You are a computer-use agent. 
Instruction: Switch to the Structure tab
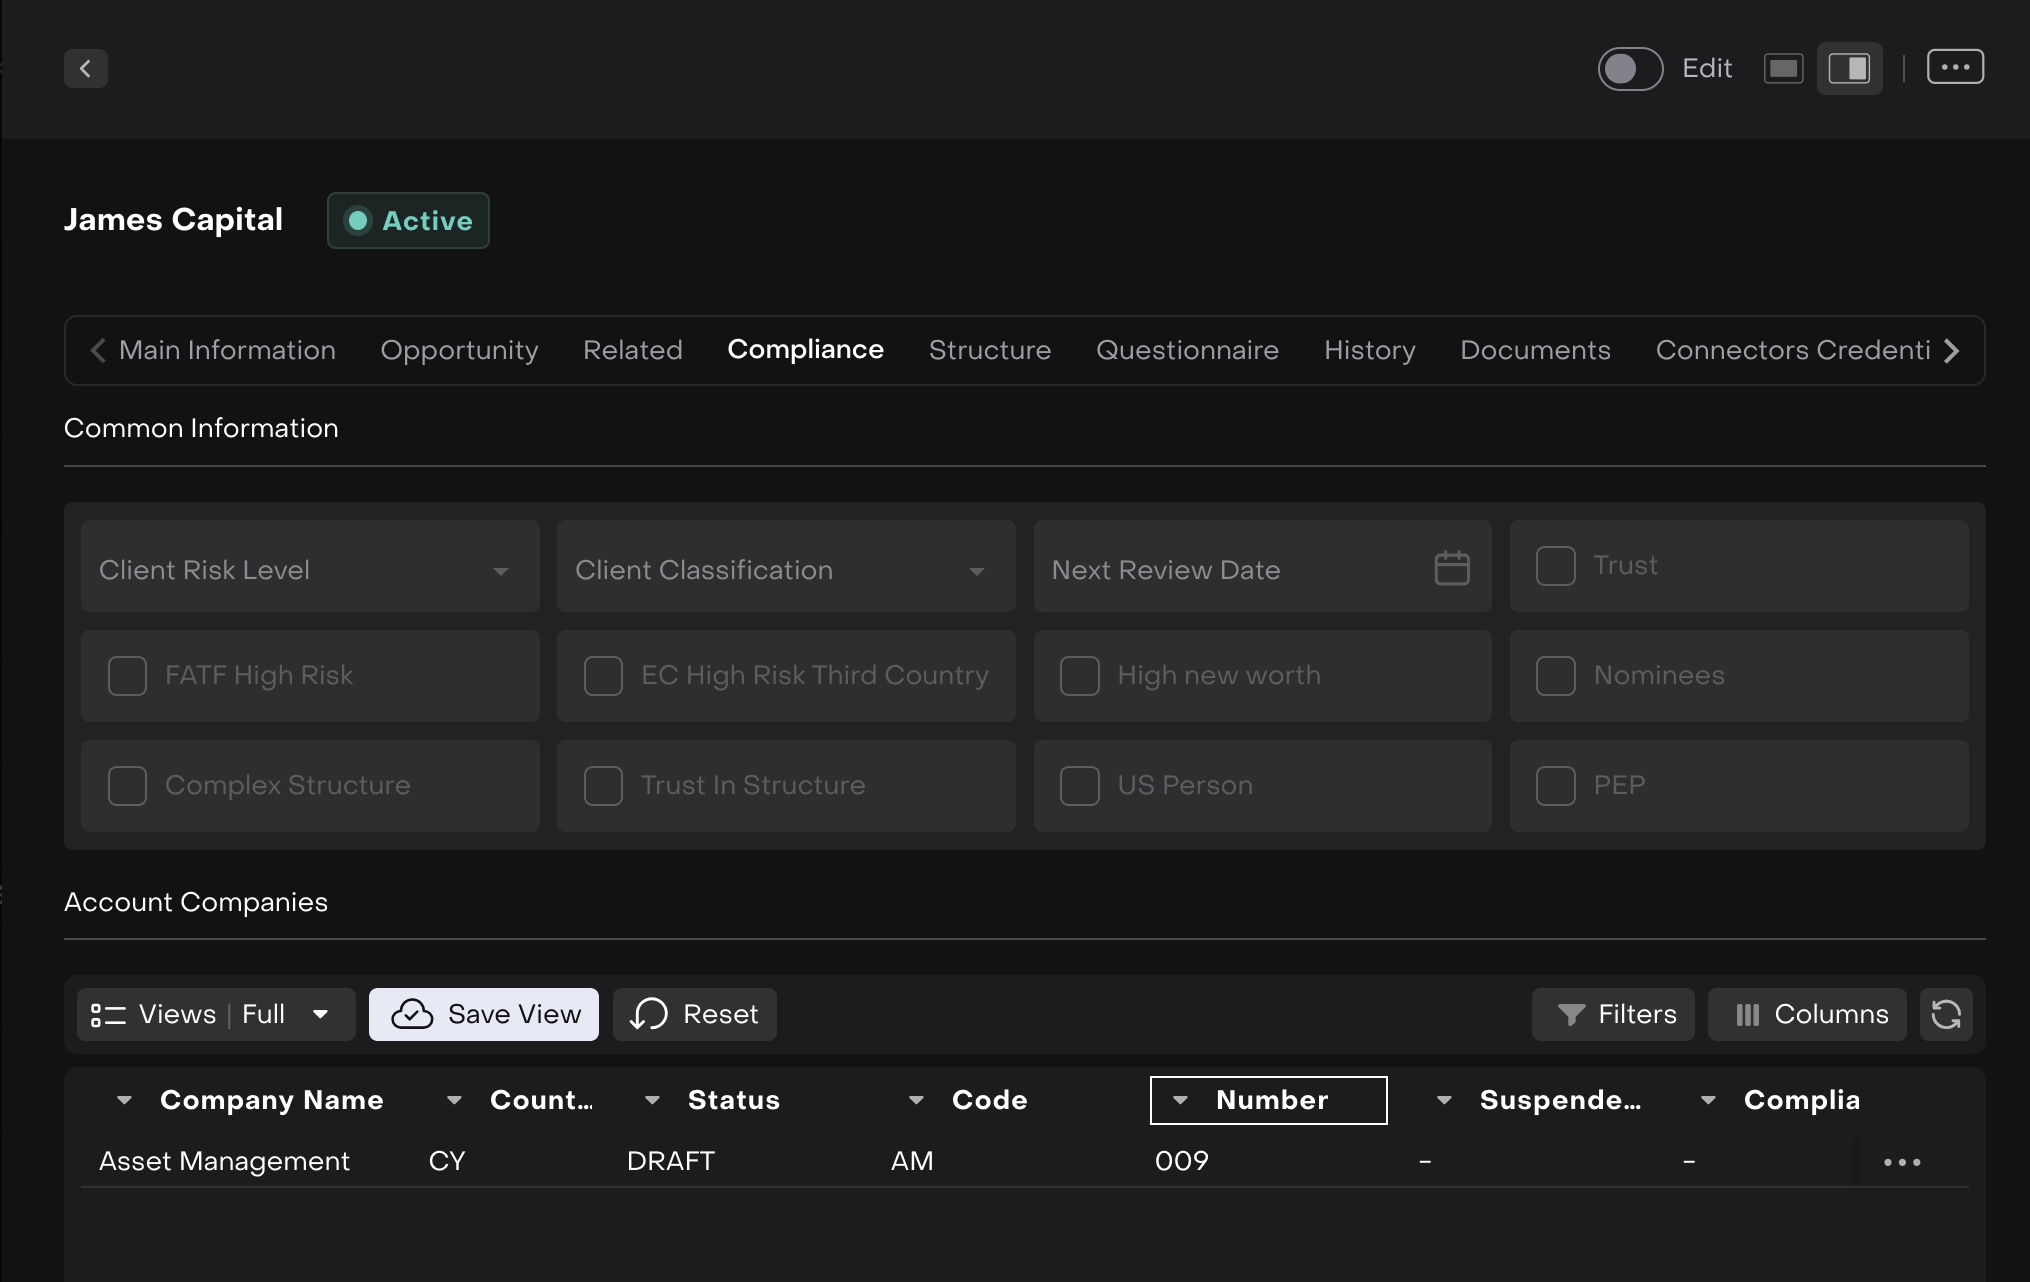pyautogui.click(x=989, y=350)
